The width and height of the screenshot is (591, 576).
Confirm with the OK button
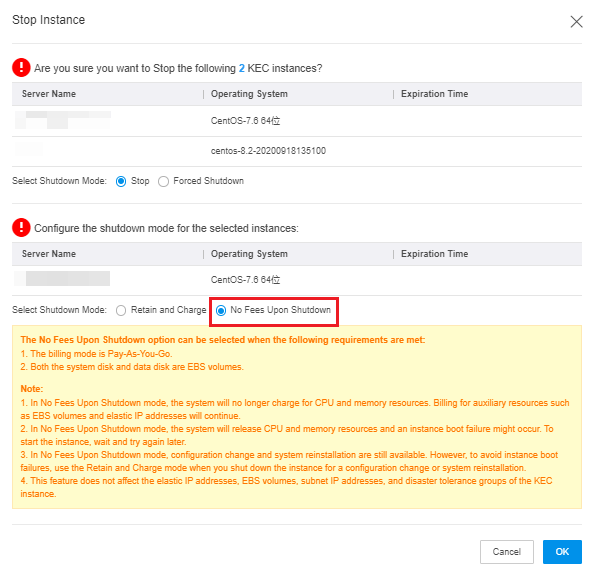(x=562, y=552)
